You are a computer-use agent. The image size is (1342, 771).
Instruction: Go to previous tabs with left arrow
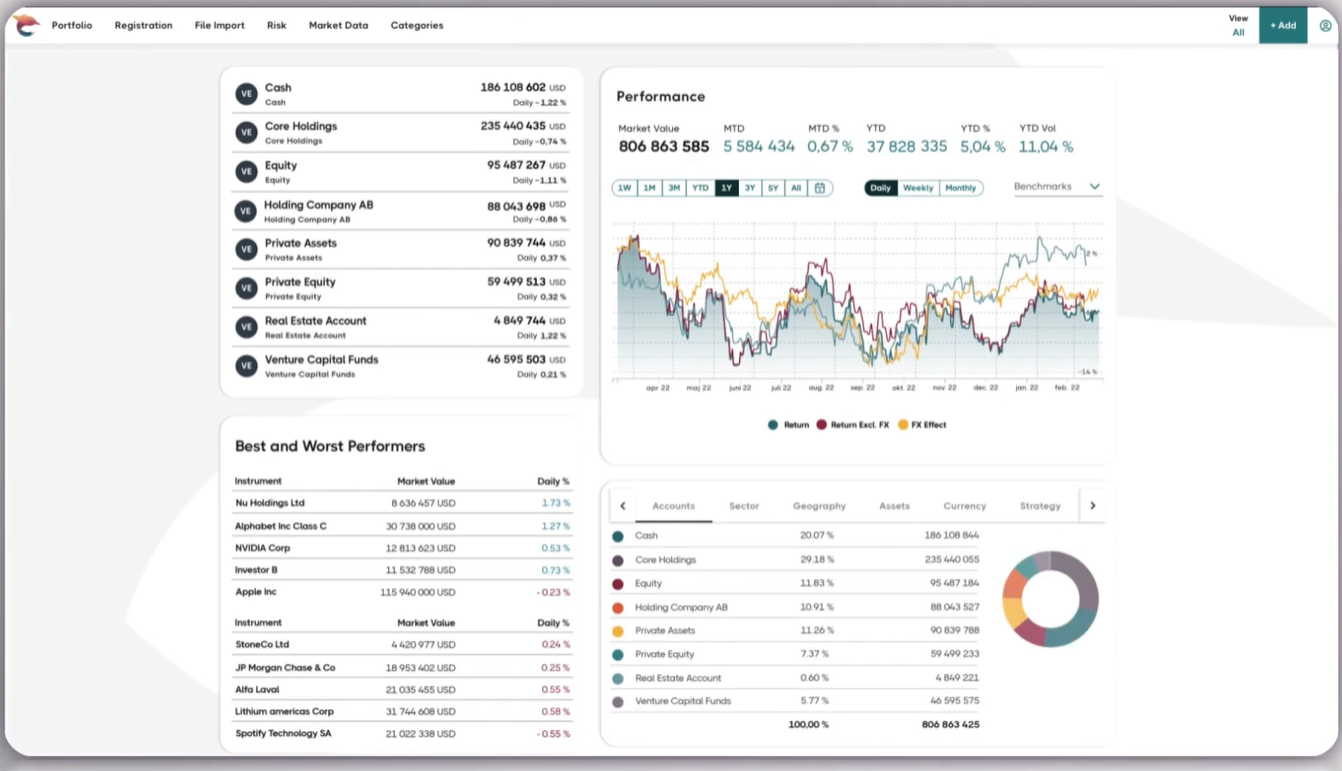623,506
